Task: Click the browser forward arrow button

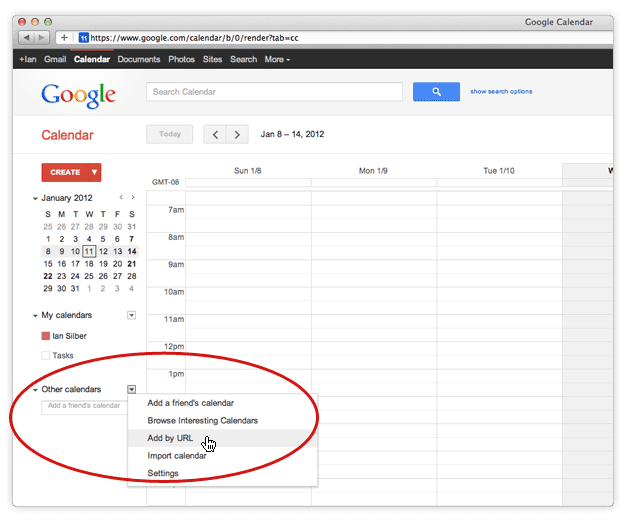Action: coord(41,38)
